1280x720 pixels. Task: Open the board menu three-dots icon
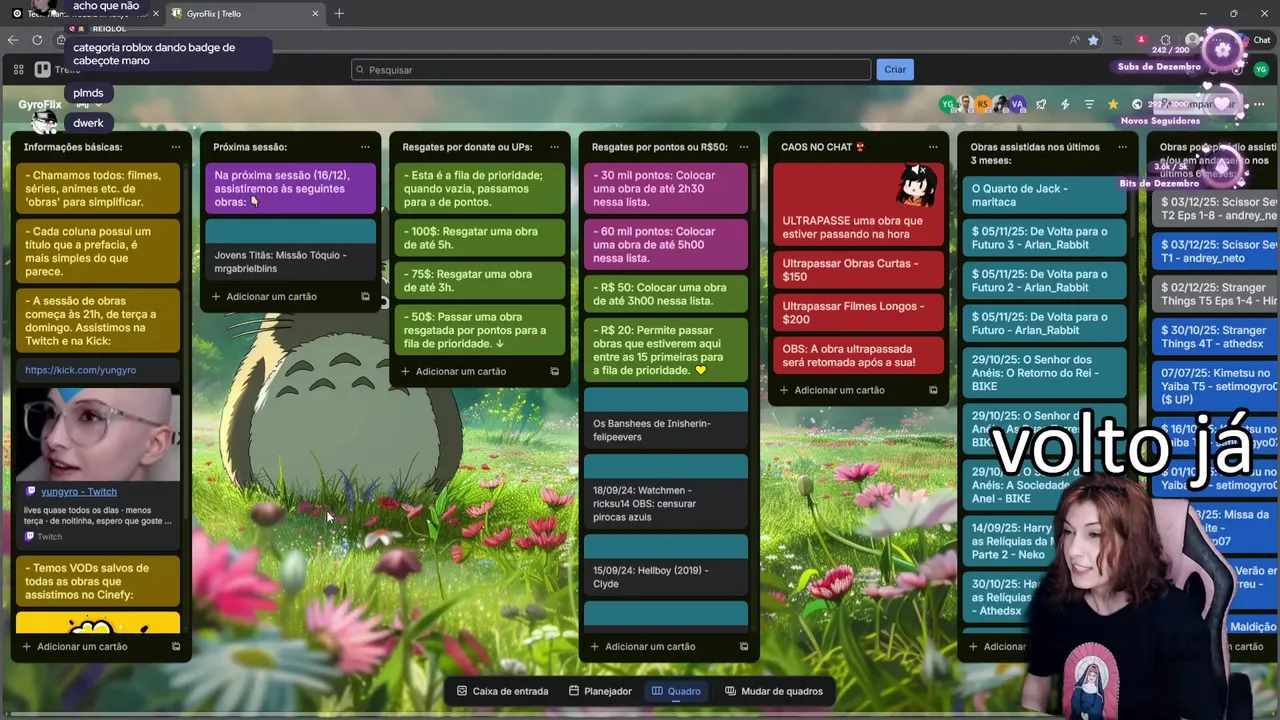click(x=1259, y=104)
